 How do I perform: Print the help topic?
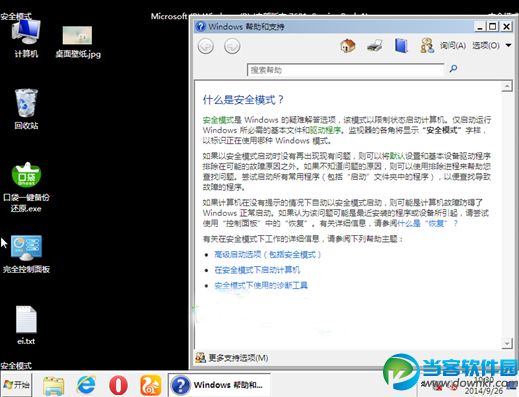click(x=375, y=46)
